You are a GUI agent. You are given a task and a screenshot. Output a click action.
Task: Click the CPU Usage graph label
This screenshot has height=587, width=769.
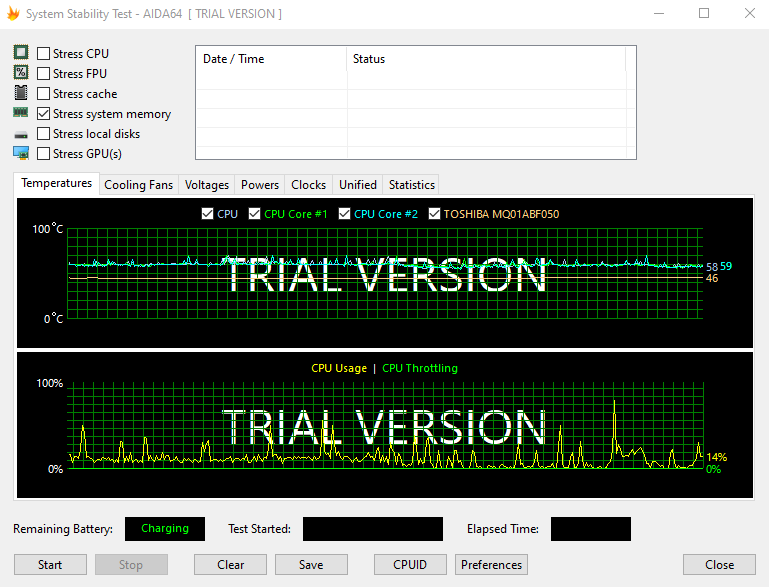tap(339, 368)
